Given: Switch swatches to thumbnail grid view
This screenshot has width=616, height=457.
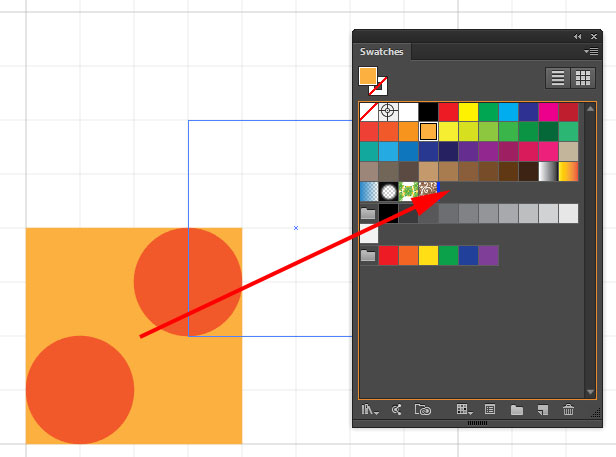Looking at the screenshot, I should (582, 78).
